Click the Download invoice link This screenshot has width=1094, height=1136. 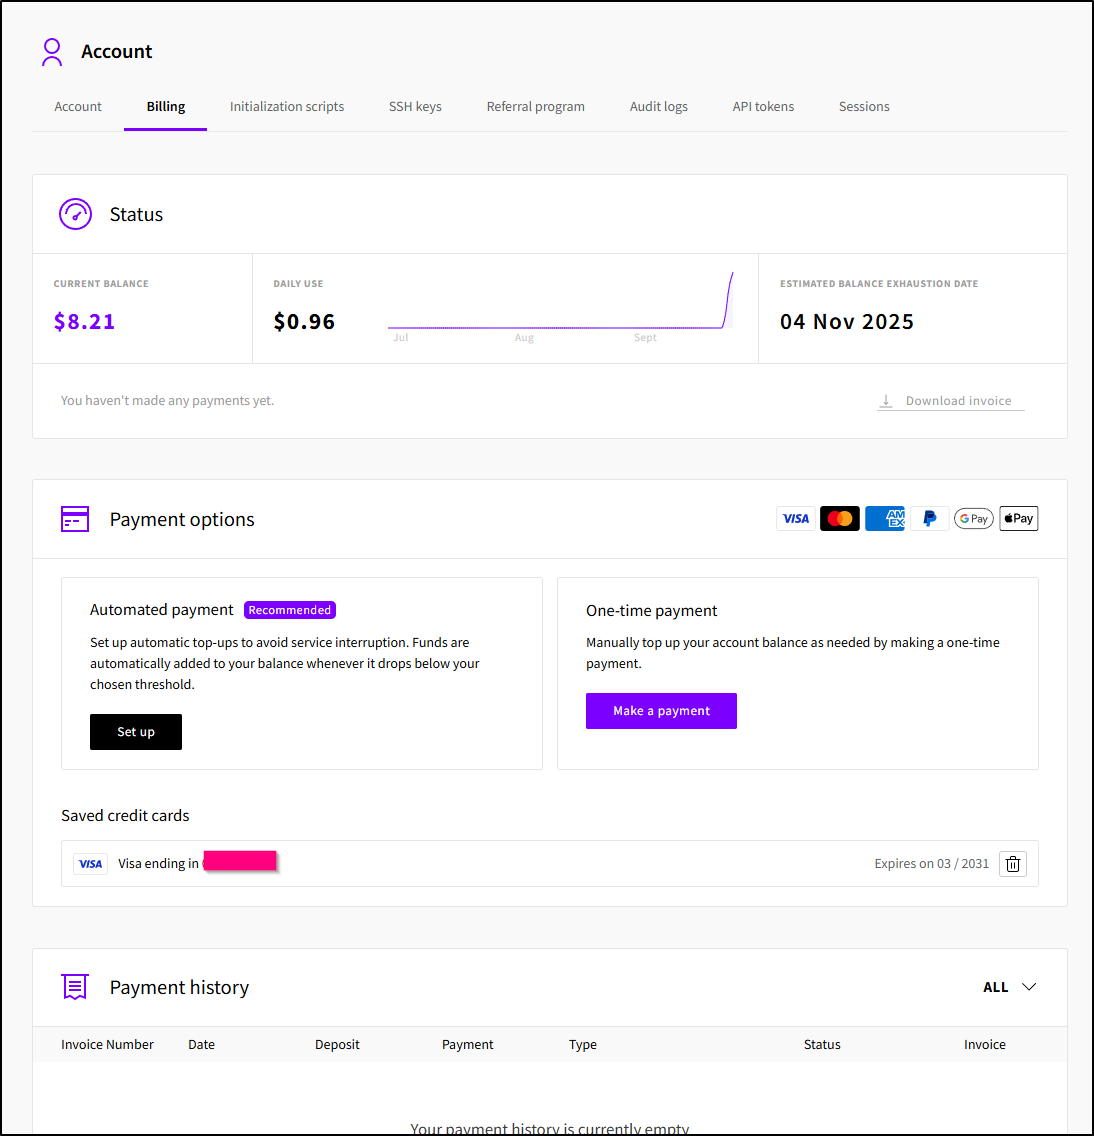pyautogui.click(x=950, y=401)
